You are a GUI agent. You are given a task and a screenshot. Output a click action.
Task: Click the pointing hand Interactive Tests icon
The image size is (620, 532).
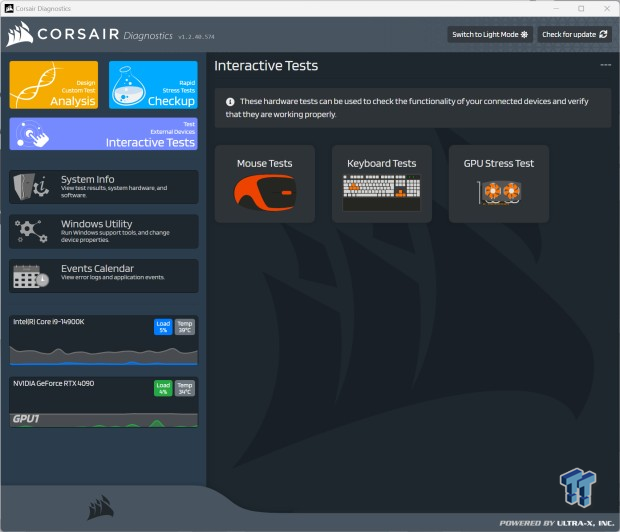(x=33, y=134)
